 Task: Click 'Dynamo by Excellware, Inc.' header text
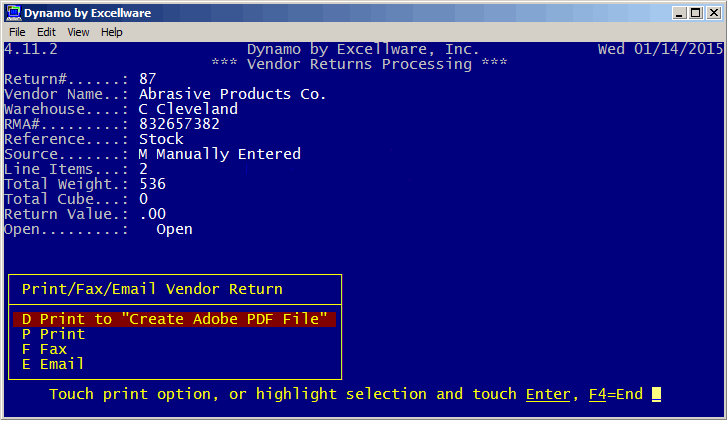(363, 49)
